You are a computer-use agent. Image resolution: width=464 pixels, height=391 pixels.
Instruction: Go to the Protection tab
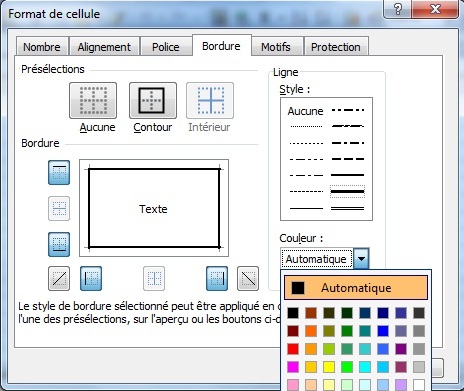(x=336, y=47)
